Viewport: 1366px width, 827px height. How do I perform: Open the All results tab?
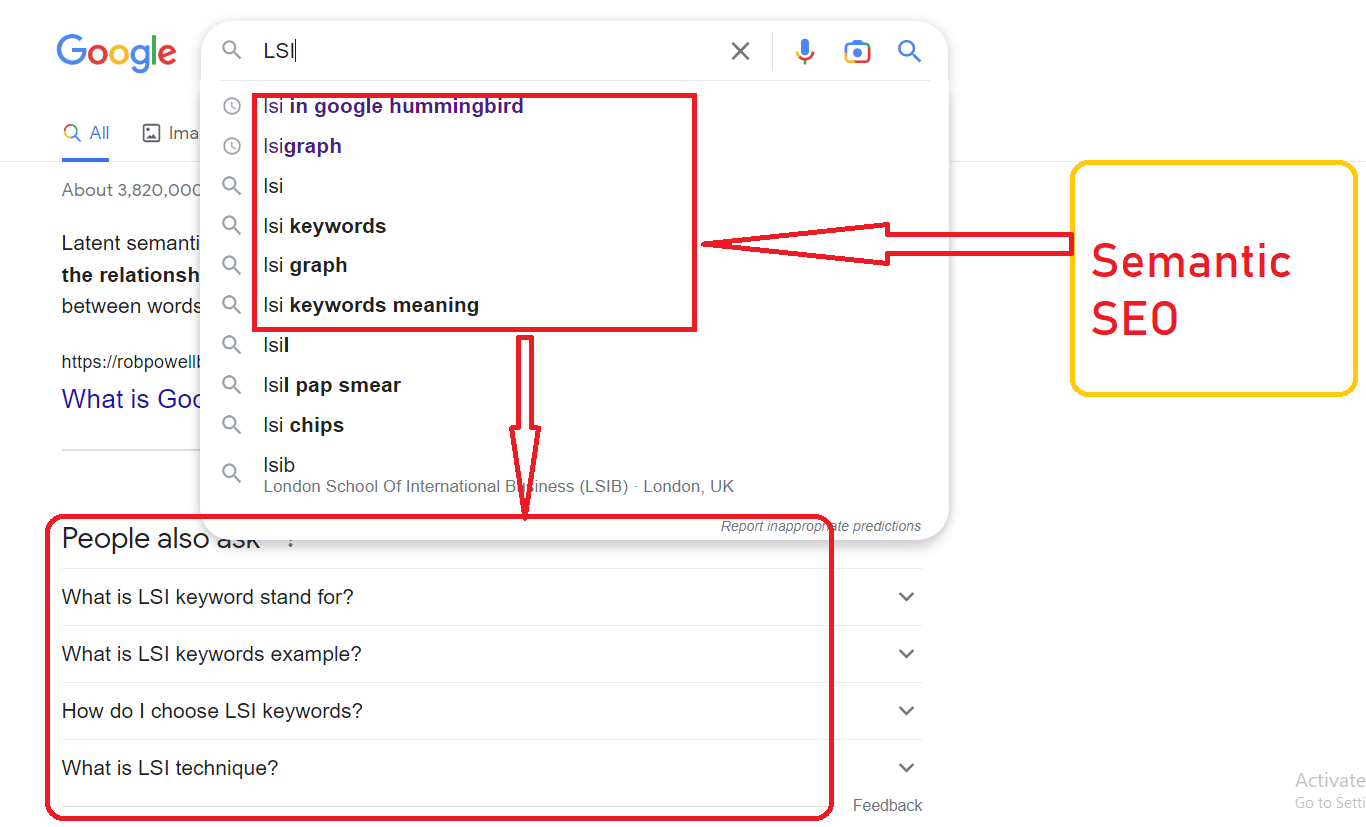86,133
